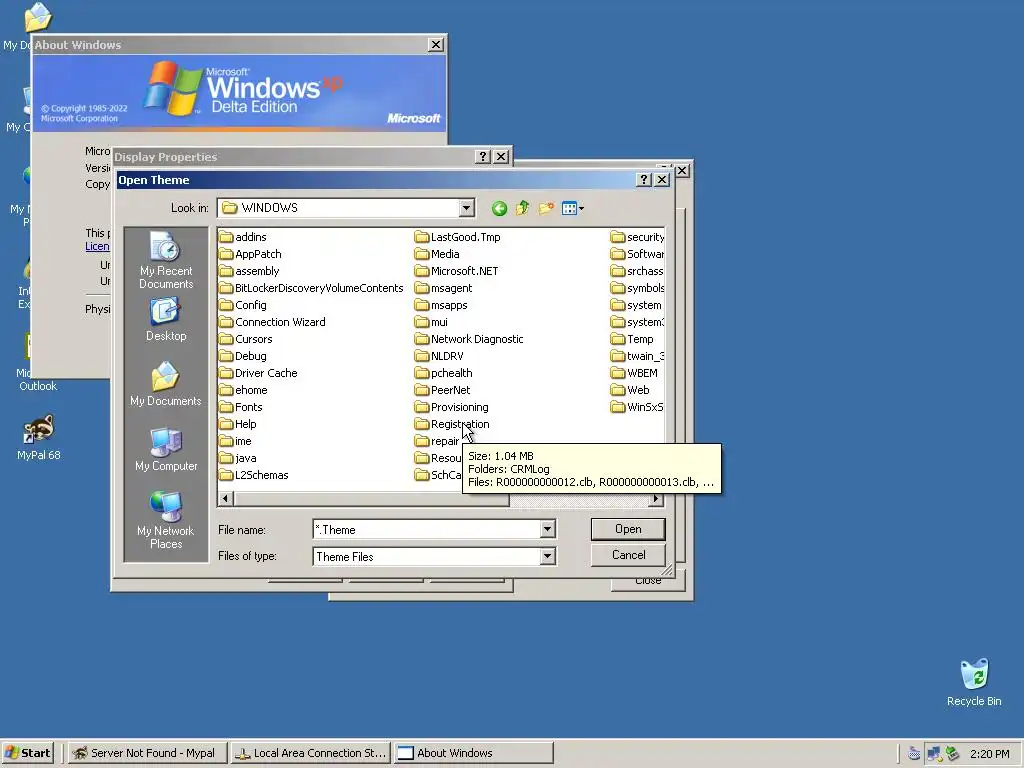This screenshot has width=1024, height=768.
Task: Select the Fonts folder
Action: tap(241, 407)
